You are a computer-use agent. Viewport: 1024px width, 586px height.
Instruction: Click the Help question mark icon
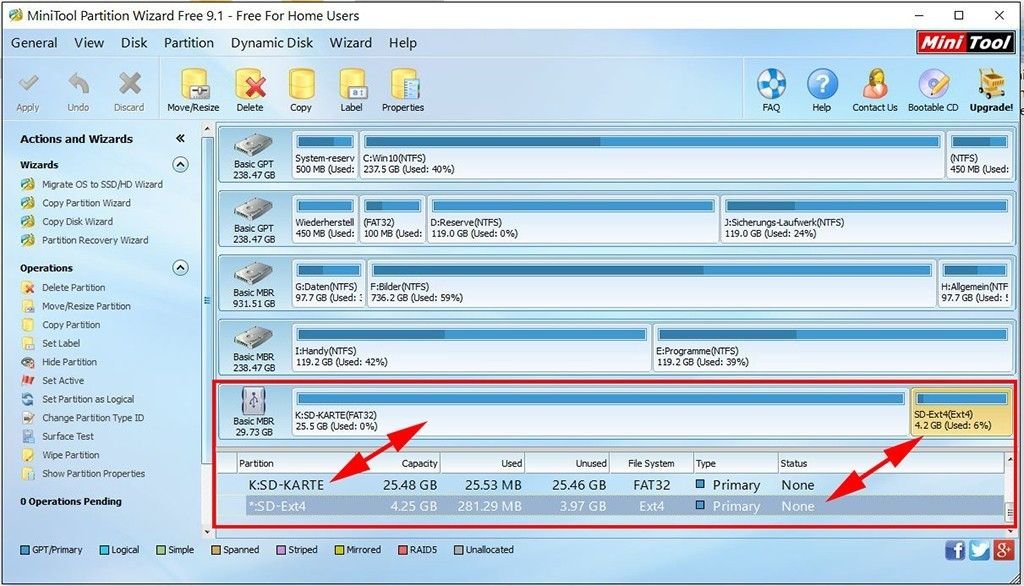point(822,84)
